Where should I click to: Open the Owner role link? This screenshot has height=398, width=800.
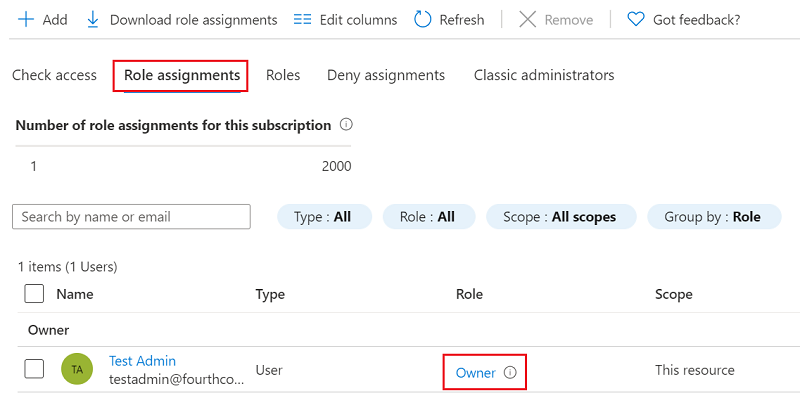click(476, 373)
